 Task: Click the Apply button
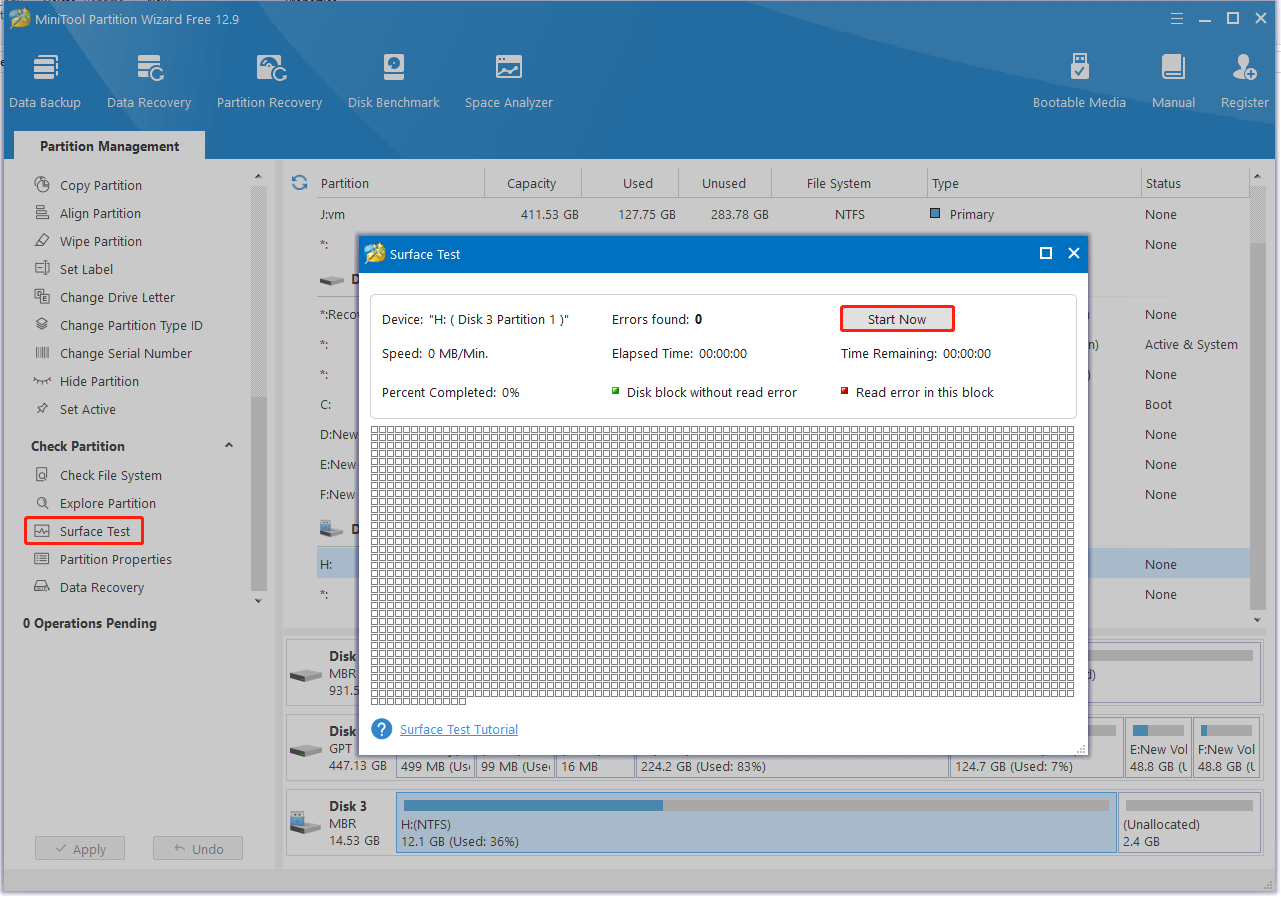[x=80, y=849]
